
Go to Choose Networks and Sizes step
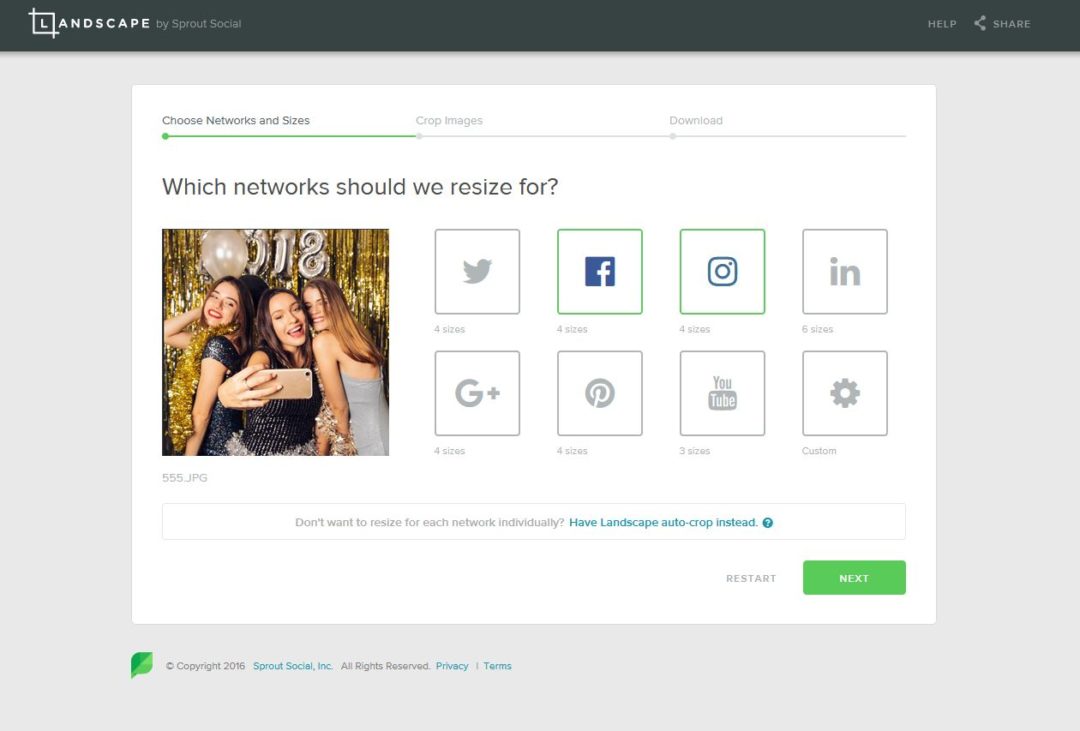236,121
